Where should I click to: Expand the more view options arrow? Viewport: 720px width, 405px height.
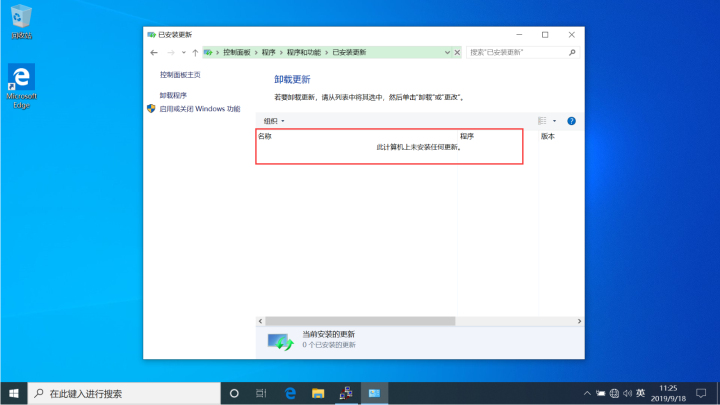point(554,121)
